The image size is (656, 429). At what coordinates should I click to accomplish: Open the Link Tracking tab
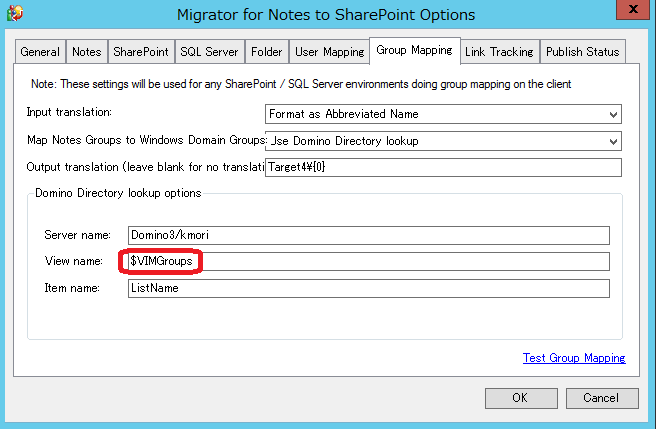pyautogui.click(x=499, y=52)
